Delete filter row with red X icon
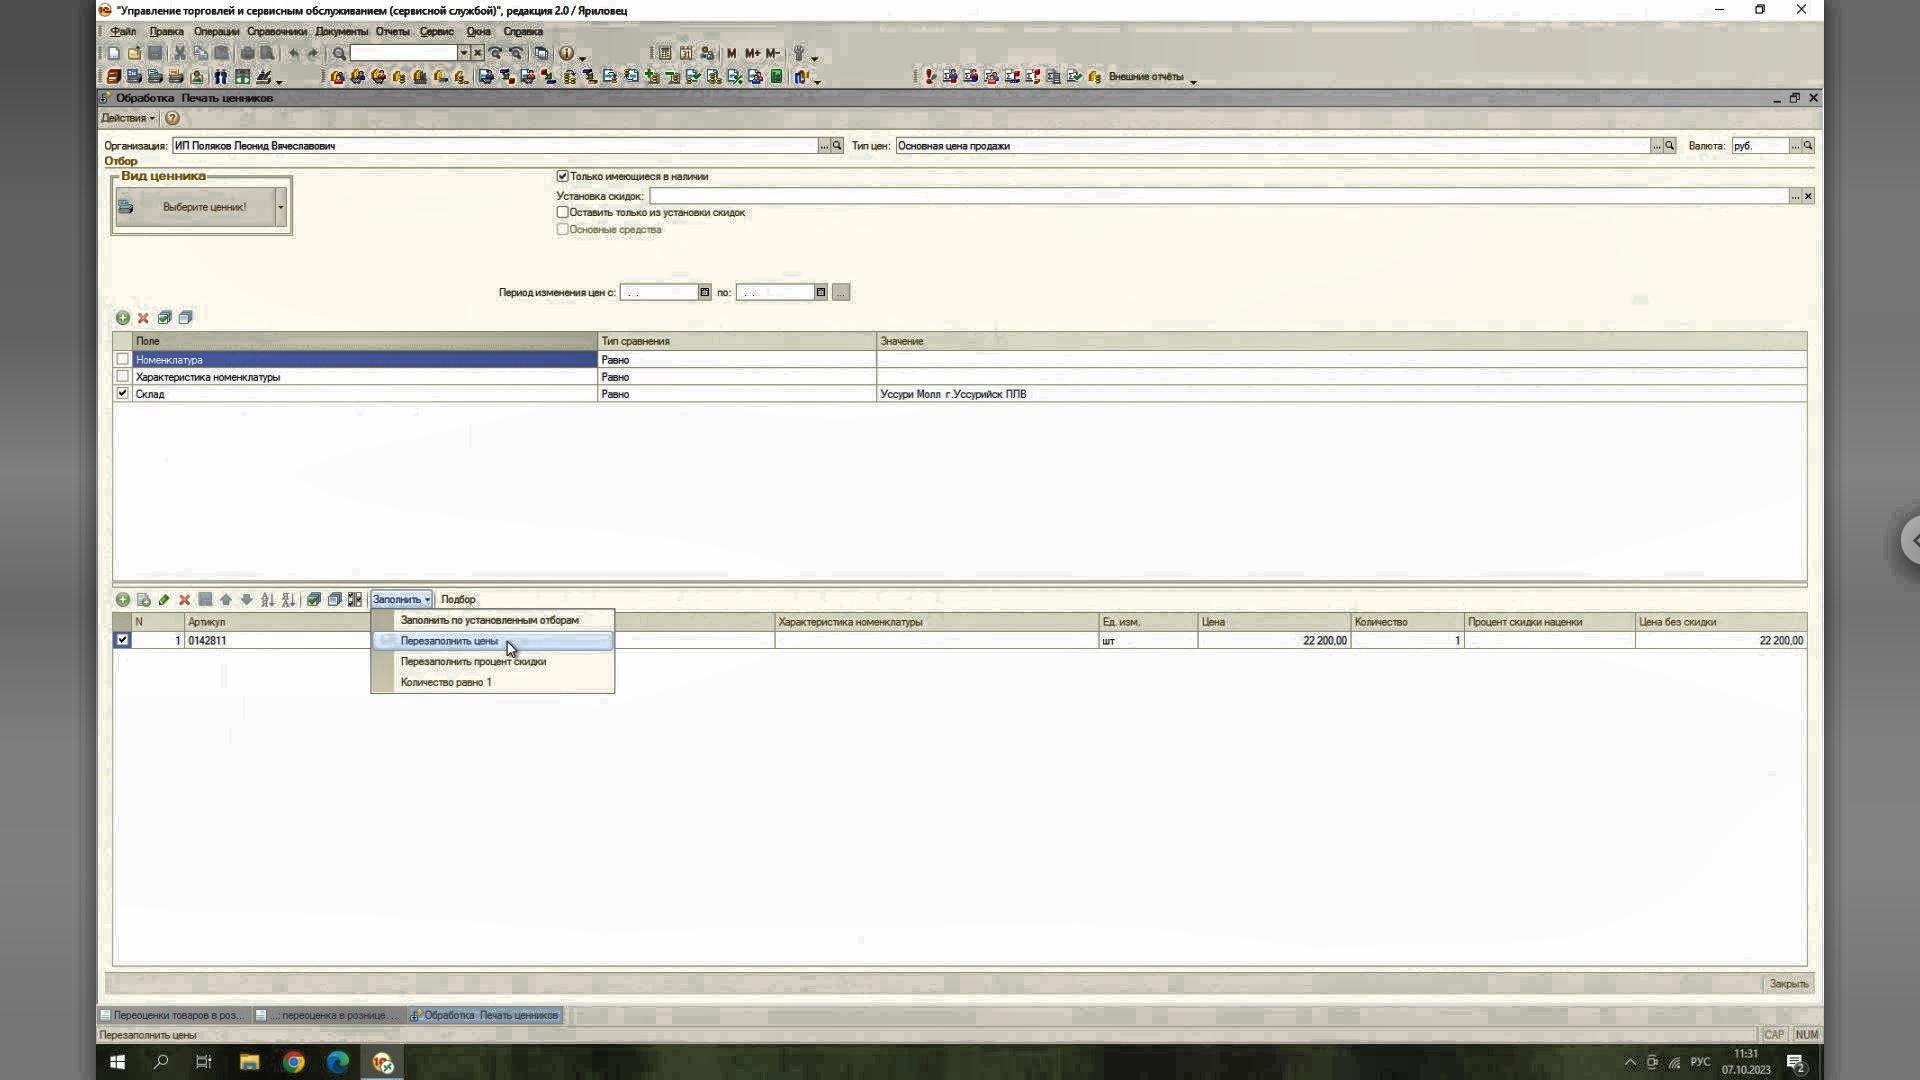This screenshot has height=1080, width=1920. (x=143, y=318)
